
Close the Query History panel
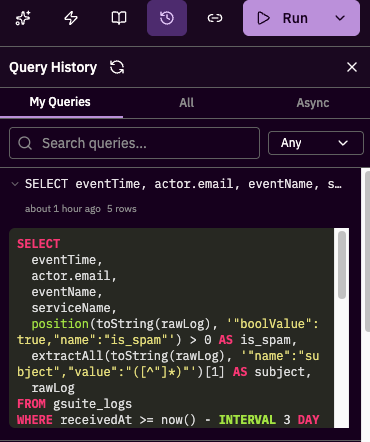[x=352, y=67]
